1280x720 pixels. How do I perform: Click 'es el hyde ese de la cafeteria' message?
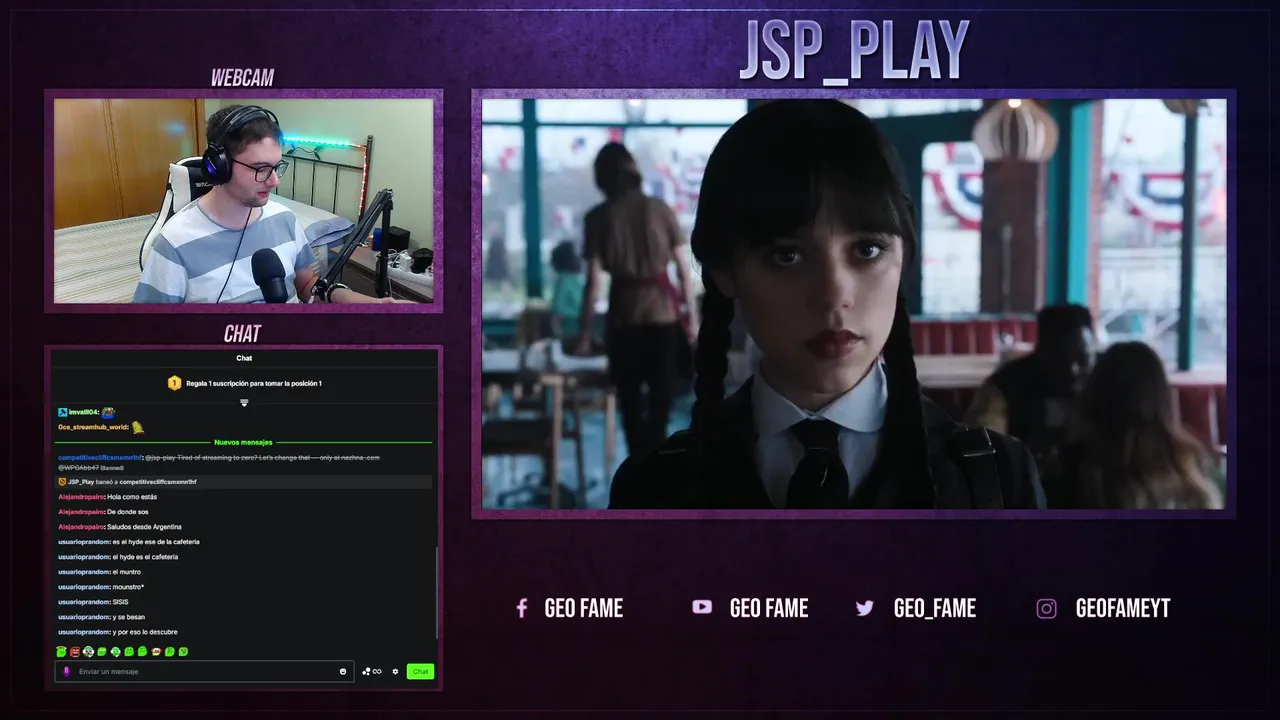click(x=155, y=542)
